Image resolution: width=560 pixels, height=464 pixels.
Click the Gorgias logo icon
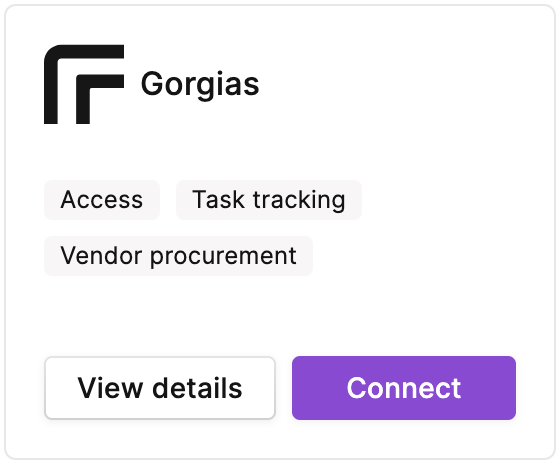tap(84, 84)
